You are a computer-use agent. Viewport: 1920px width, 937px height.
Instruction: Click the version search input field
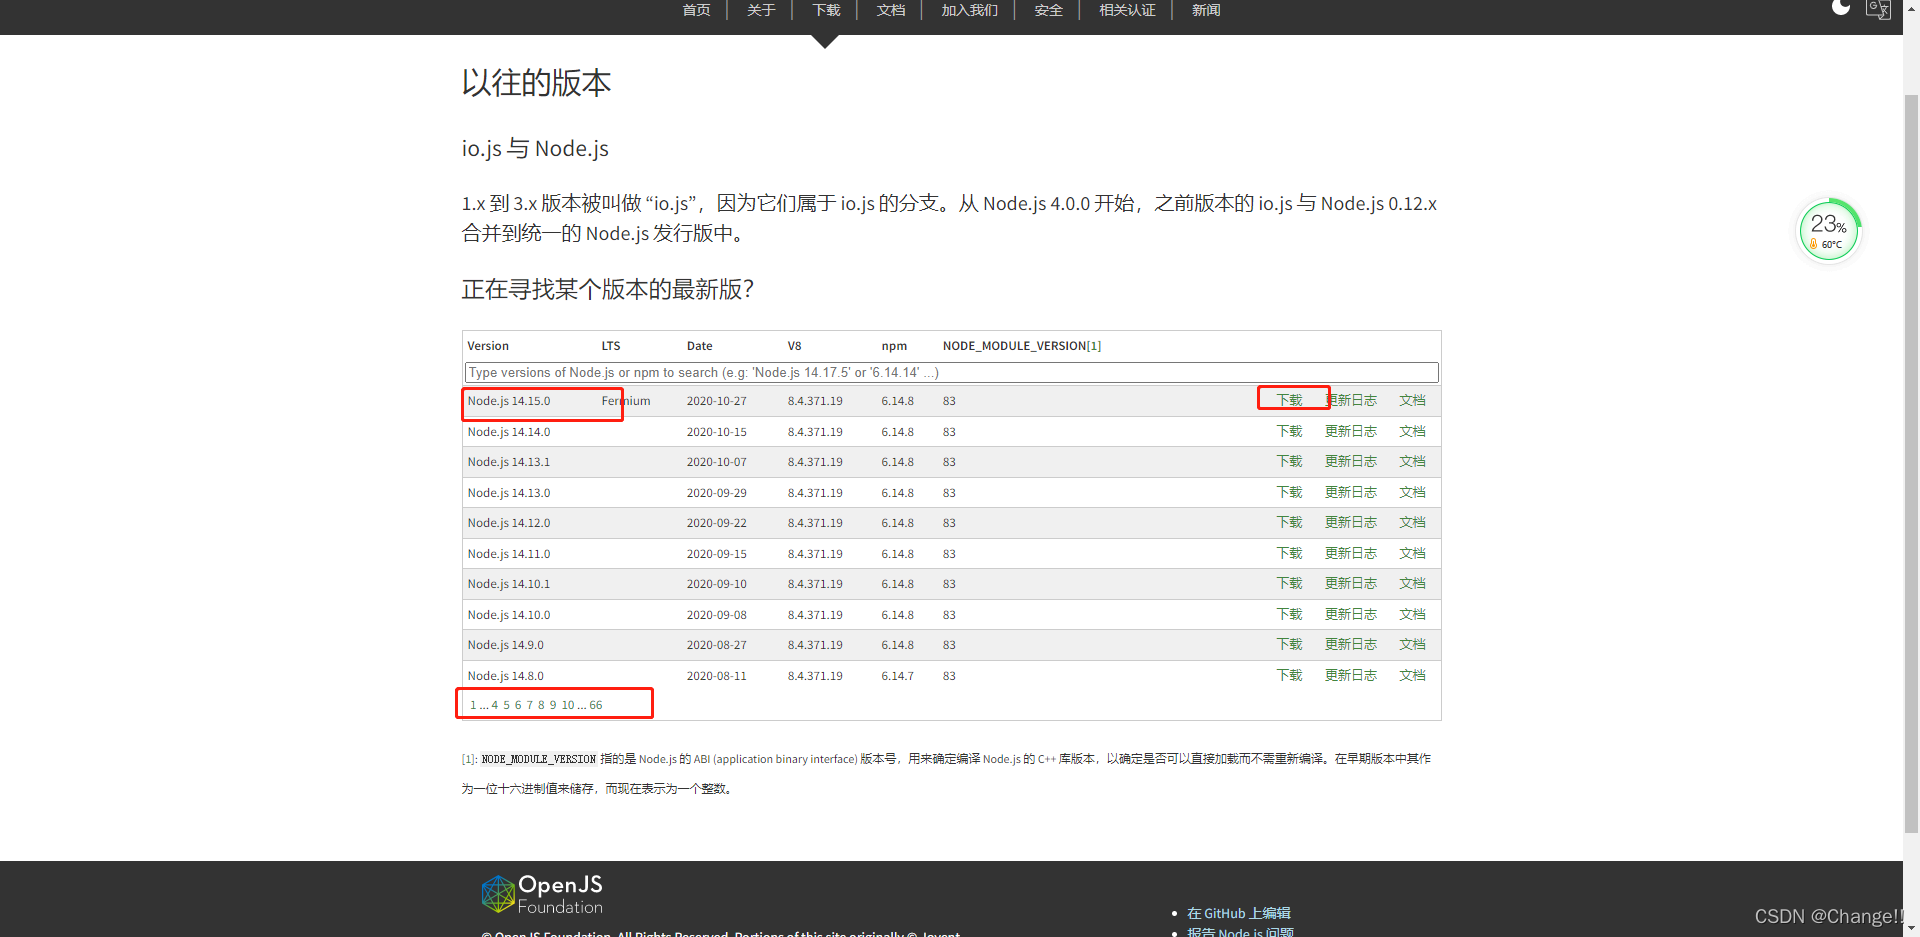point(951,372)
